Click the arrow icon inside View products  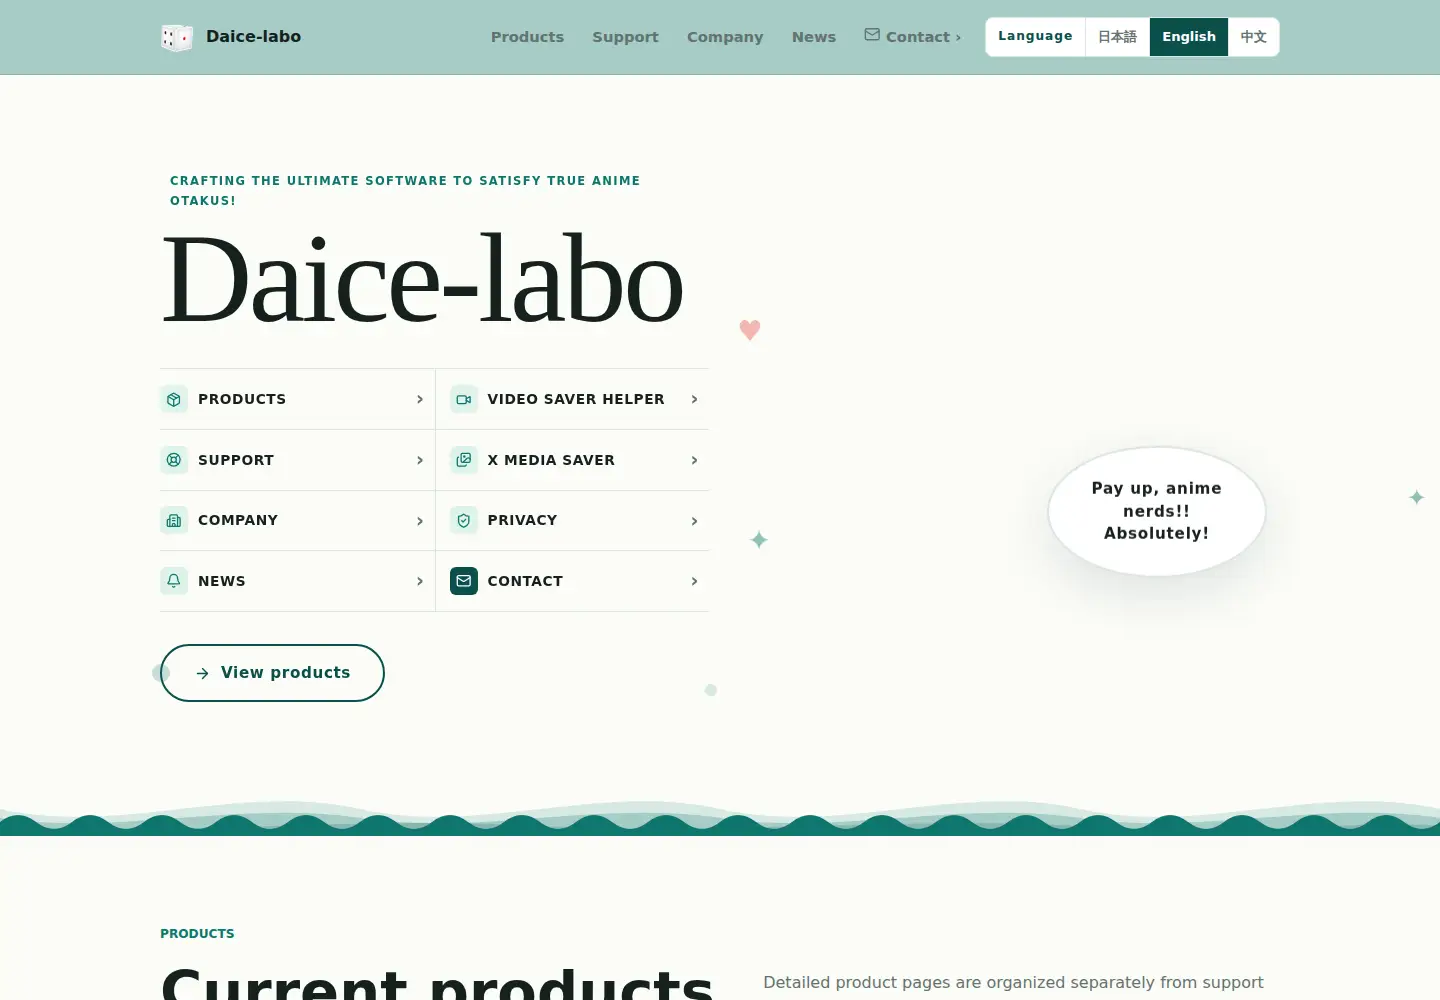pyautogui.click(x=203, y=673)
